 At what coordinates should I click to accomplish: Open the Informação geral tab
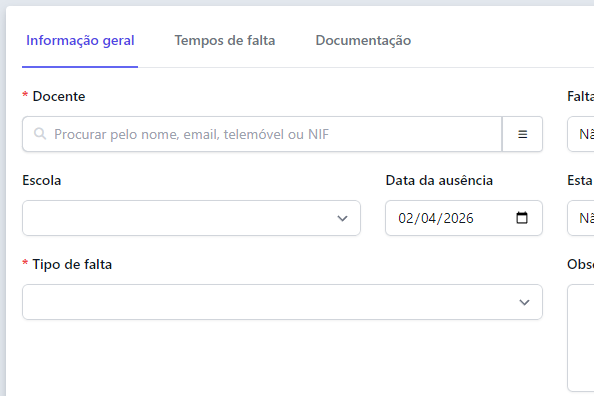80,41
